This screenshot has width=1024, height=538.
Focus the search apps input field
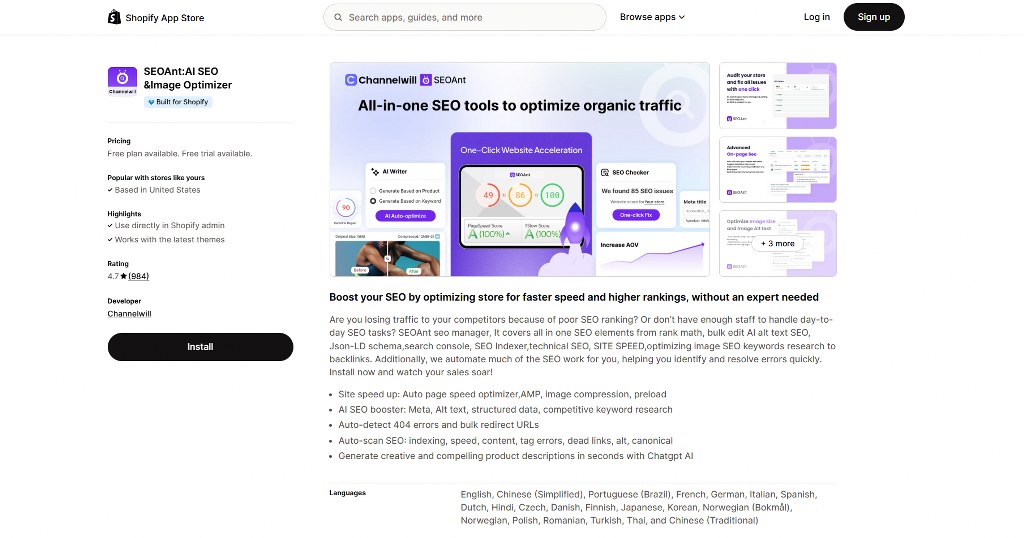(464, 18)
